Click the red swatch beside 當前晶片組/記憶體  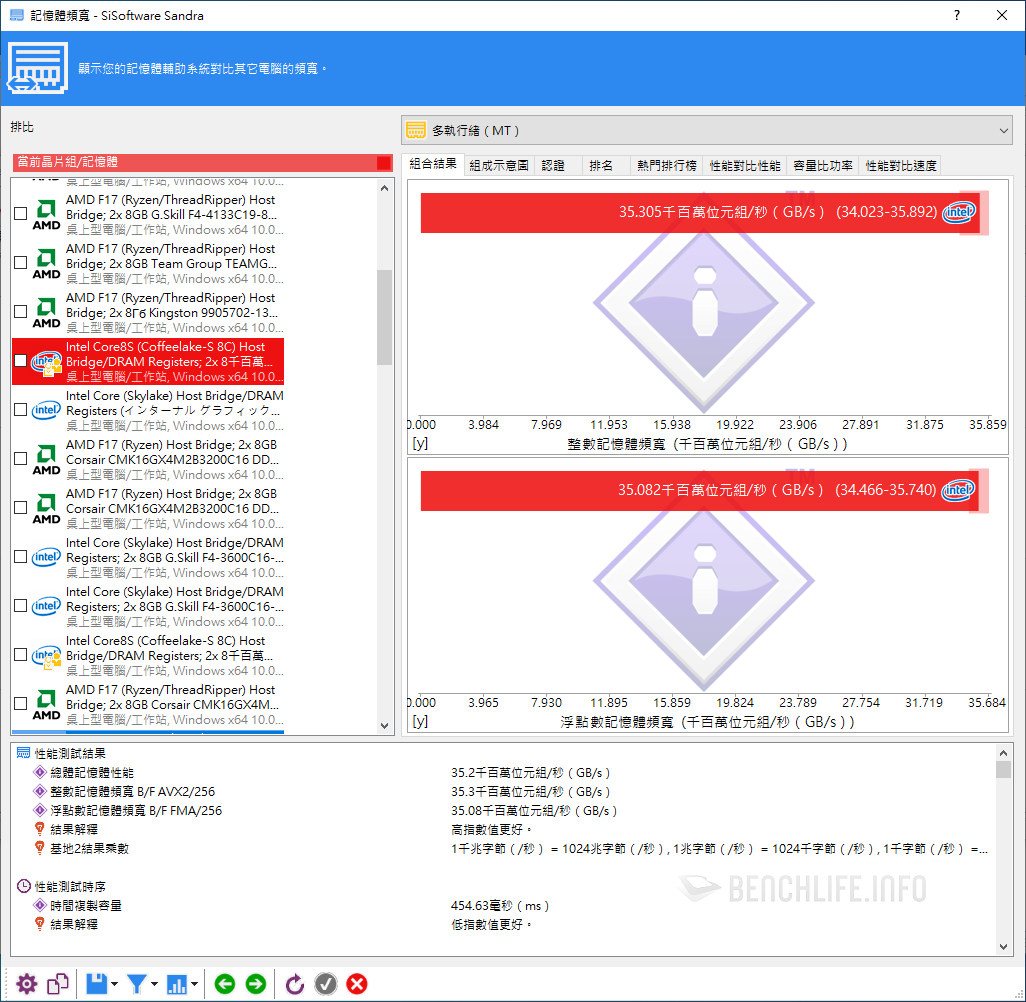[384, 162]
